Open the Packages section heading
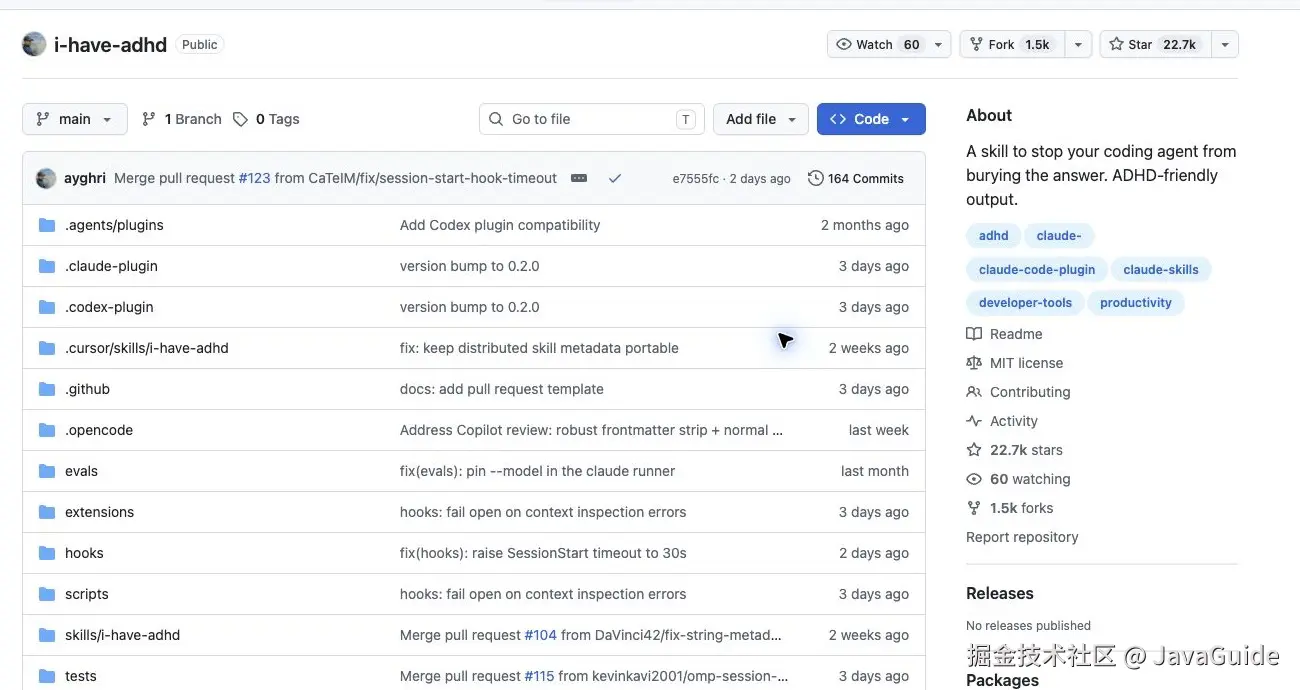Screen dimensions: 1300x690 click(x=1002, y=680)
